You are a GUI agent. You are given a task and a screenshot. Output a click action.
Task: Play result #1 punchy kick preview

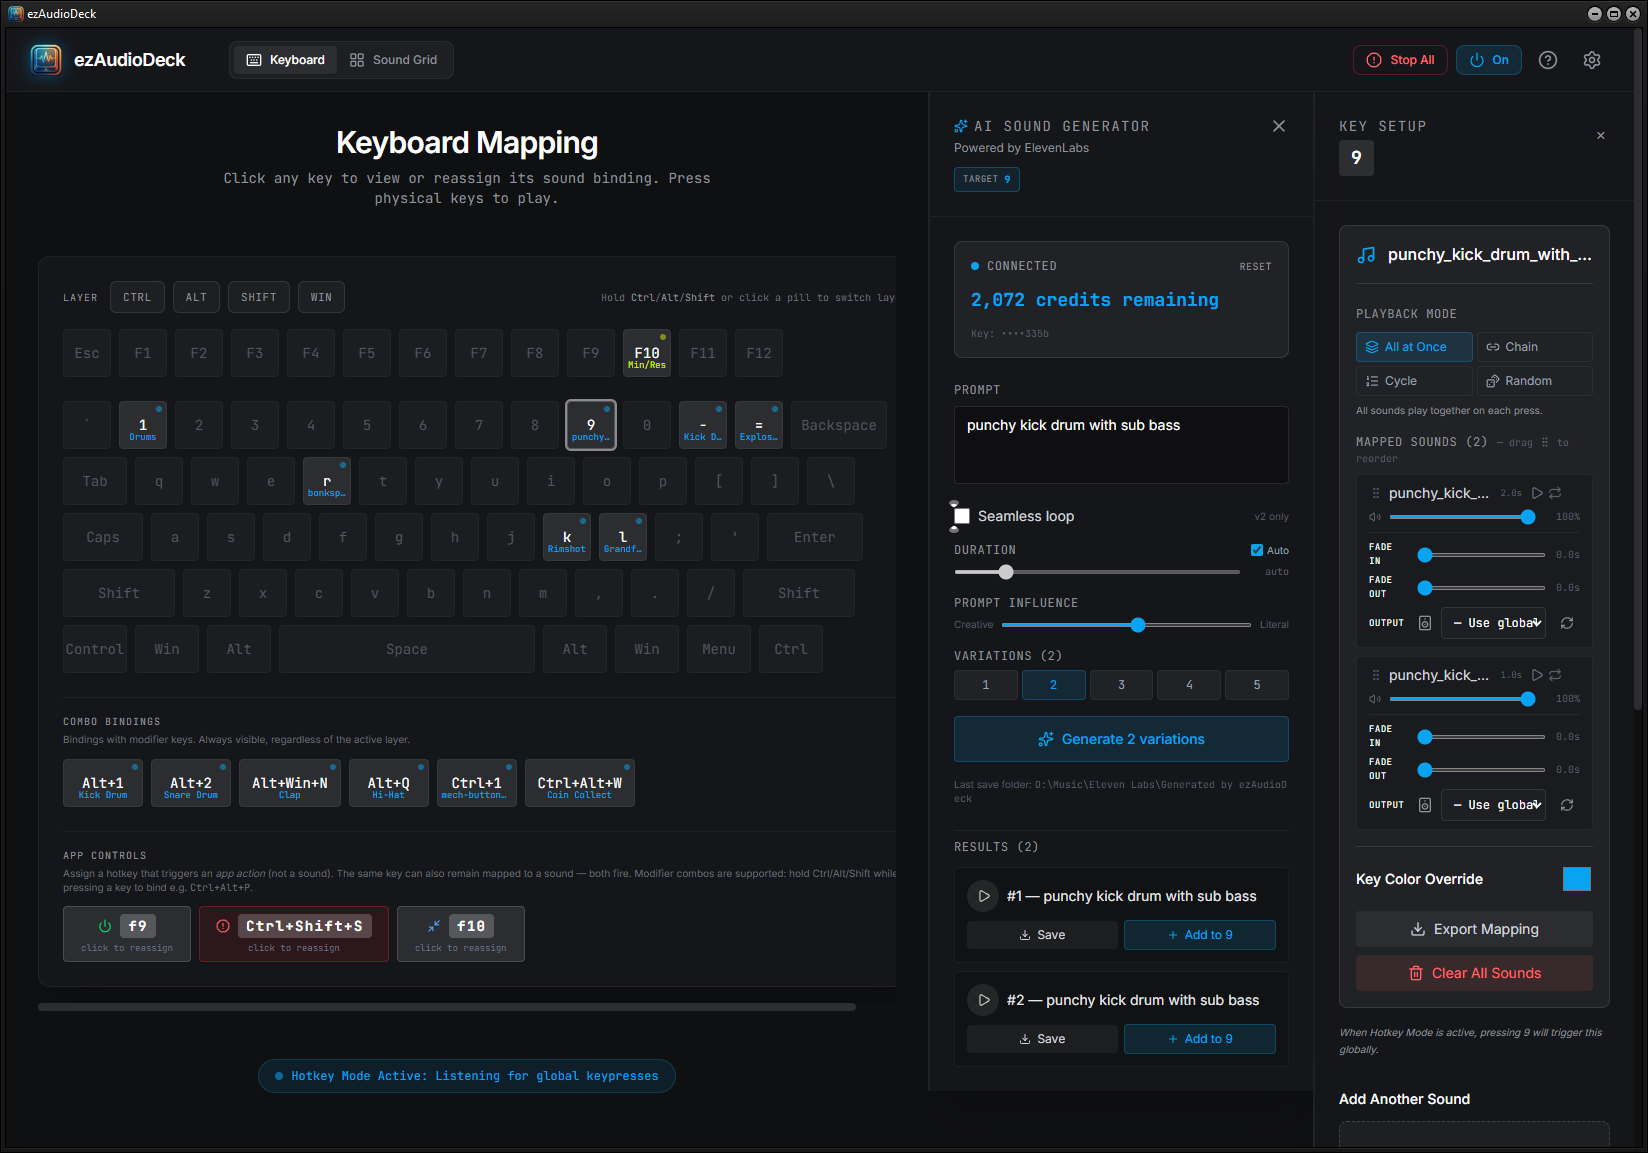click(983, 896)
